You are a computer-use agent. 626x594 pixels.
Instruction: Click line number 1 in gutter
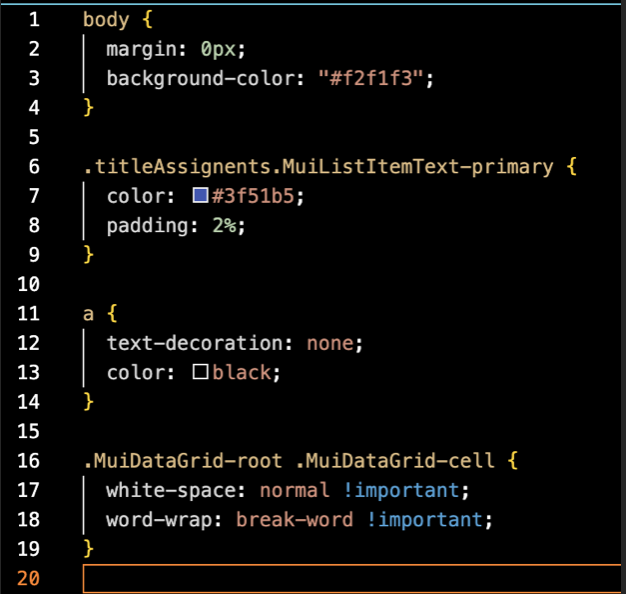tap(35, 20)
